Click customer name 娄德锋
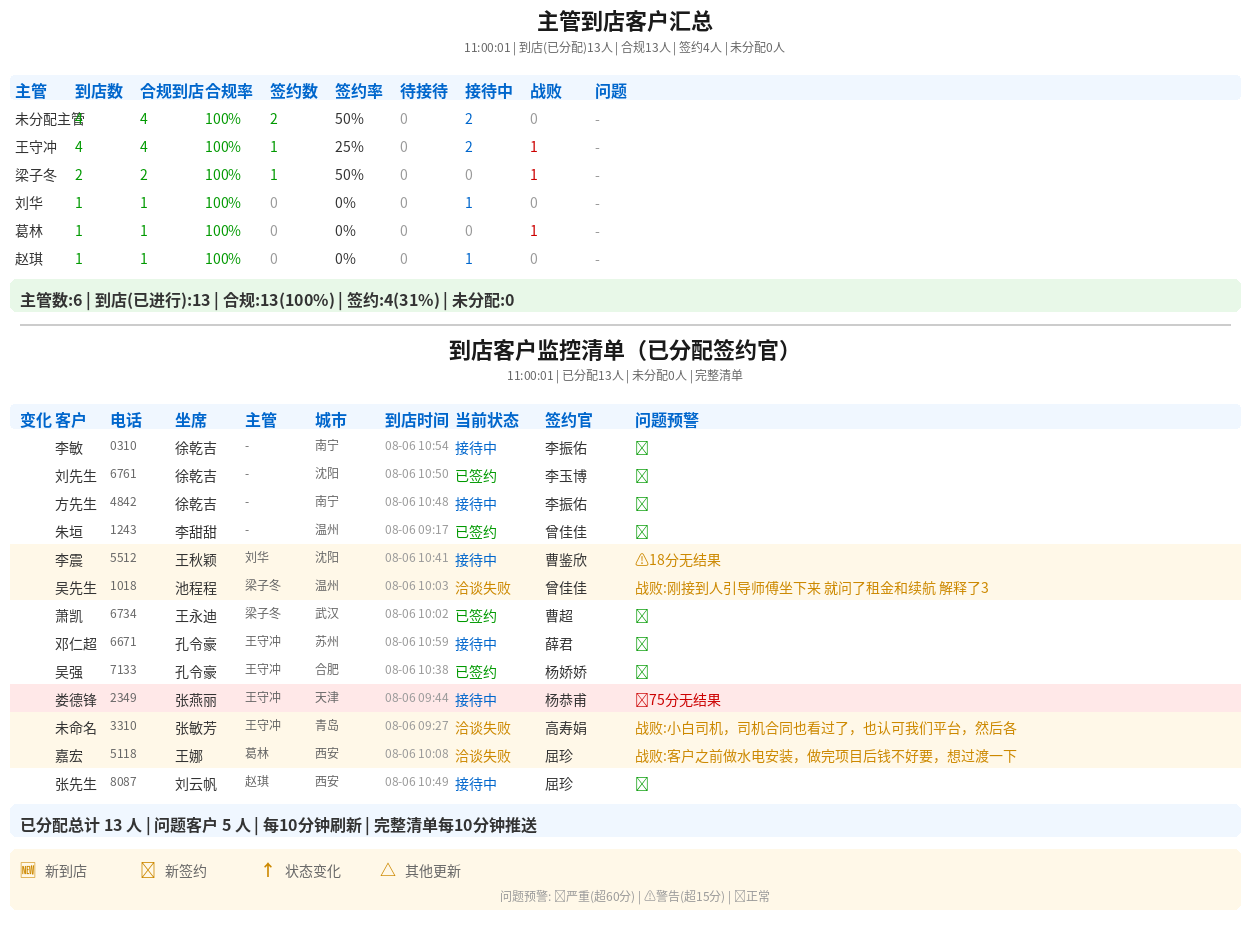1250x952 pixels. tap(76, 700)
